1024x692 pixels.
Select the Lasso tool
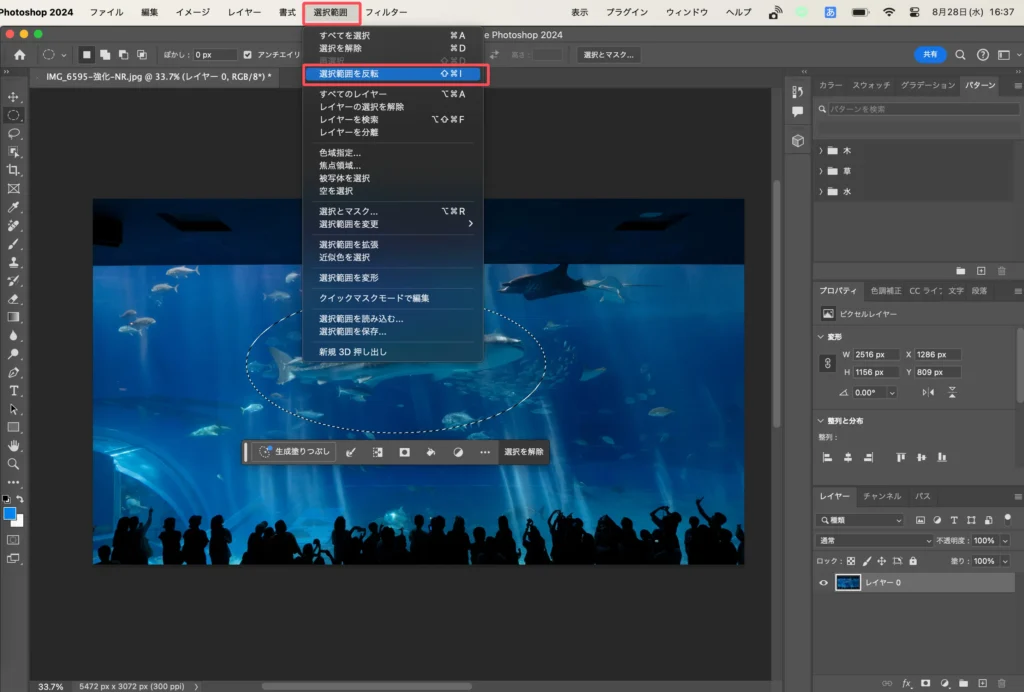click(14, 133)
